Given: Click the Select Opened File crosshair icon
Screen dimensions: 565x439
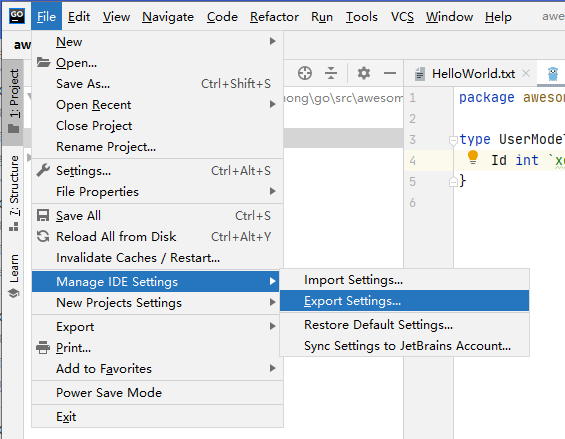Looking at the screenshot, I should pos(305,73).
